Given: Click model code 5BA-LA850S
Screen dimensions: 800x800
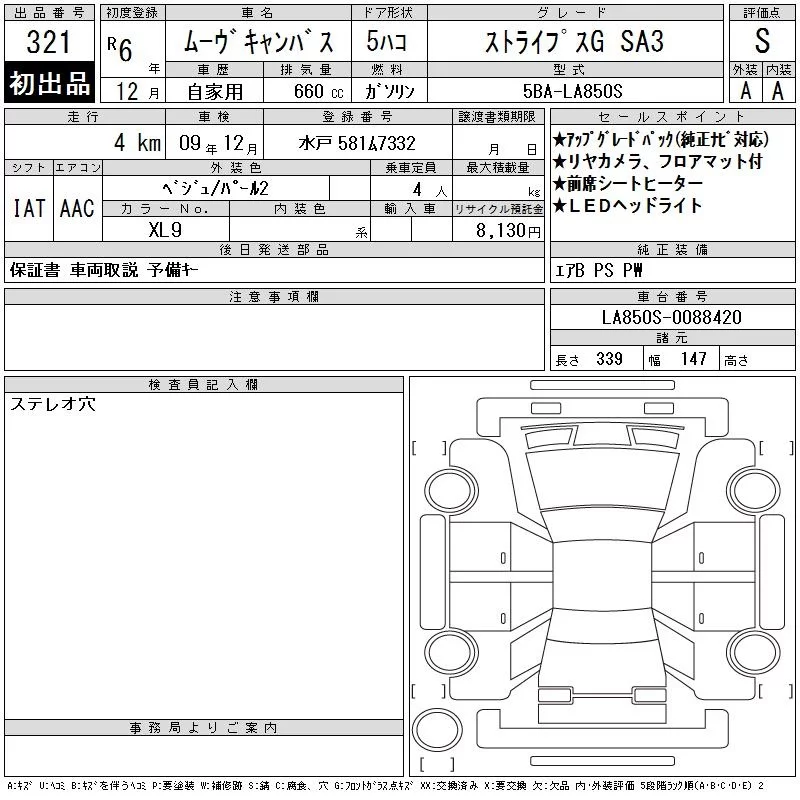Looking at the screenshot, I should point(572,92).
